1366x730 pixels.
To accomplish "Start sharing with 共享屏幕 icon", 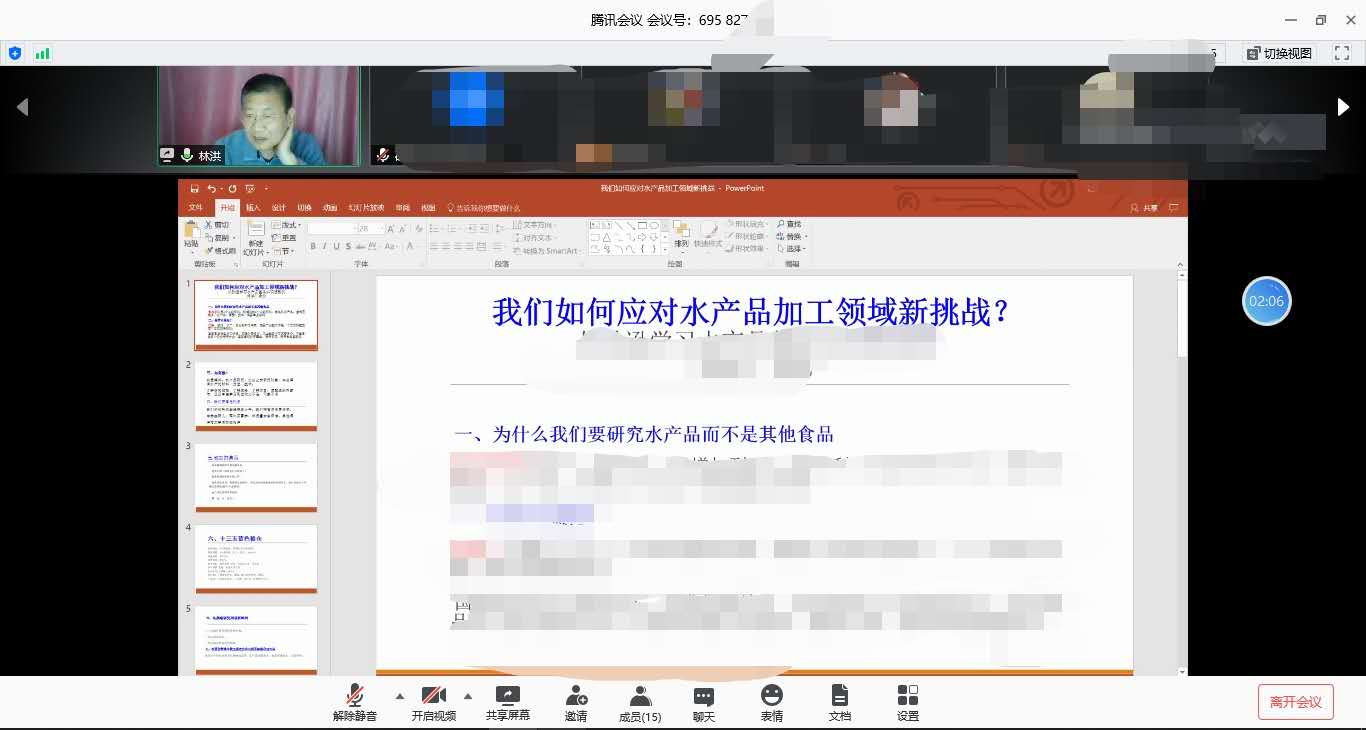I will coord(507,696).
